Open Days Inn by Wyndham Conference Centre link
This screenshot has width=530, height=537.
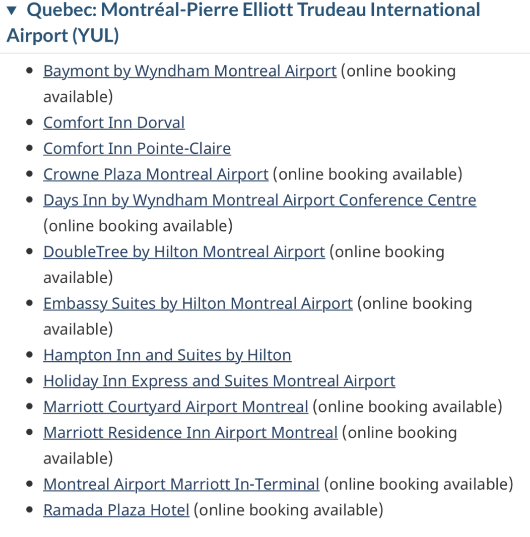click(x=260, y=200)
